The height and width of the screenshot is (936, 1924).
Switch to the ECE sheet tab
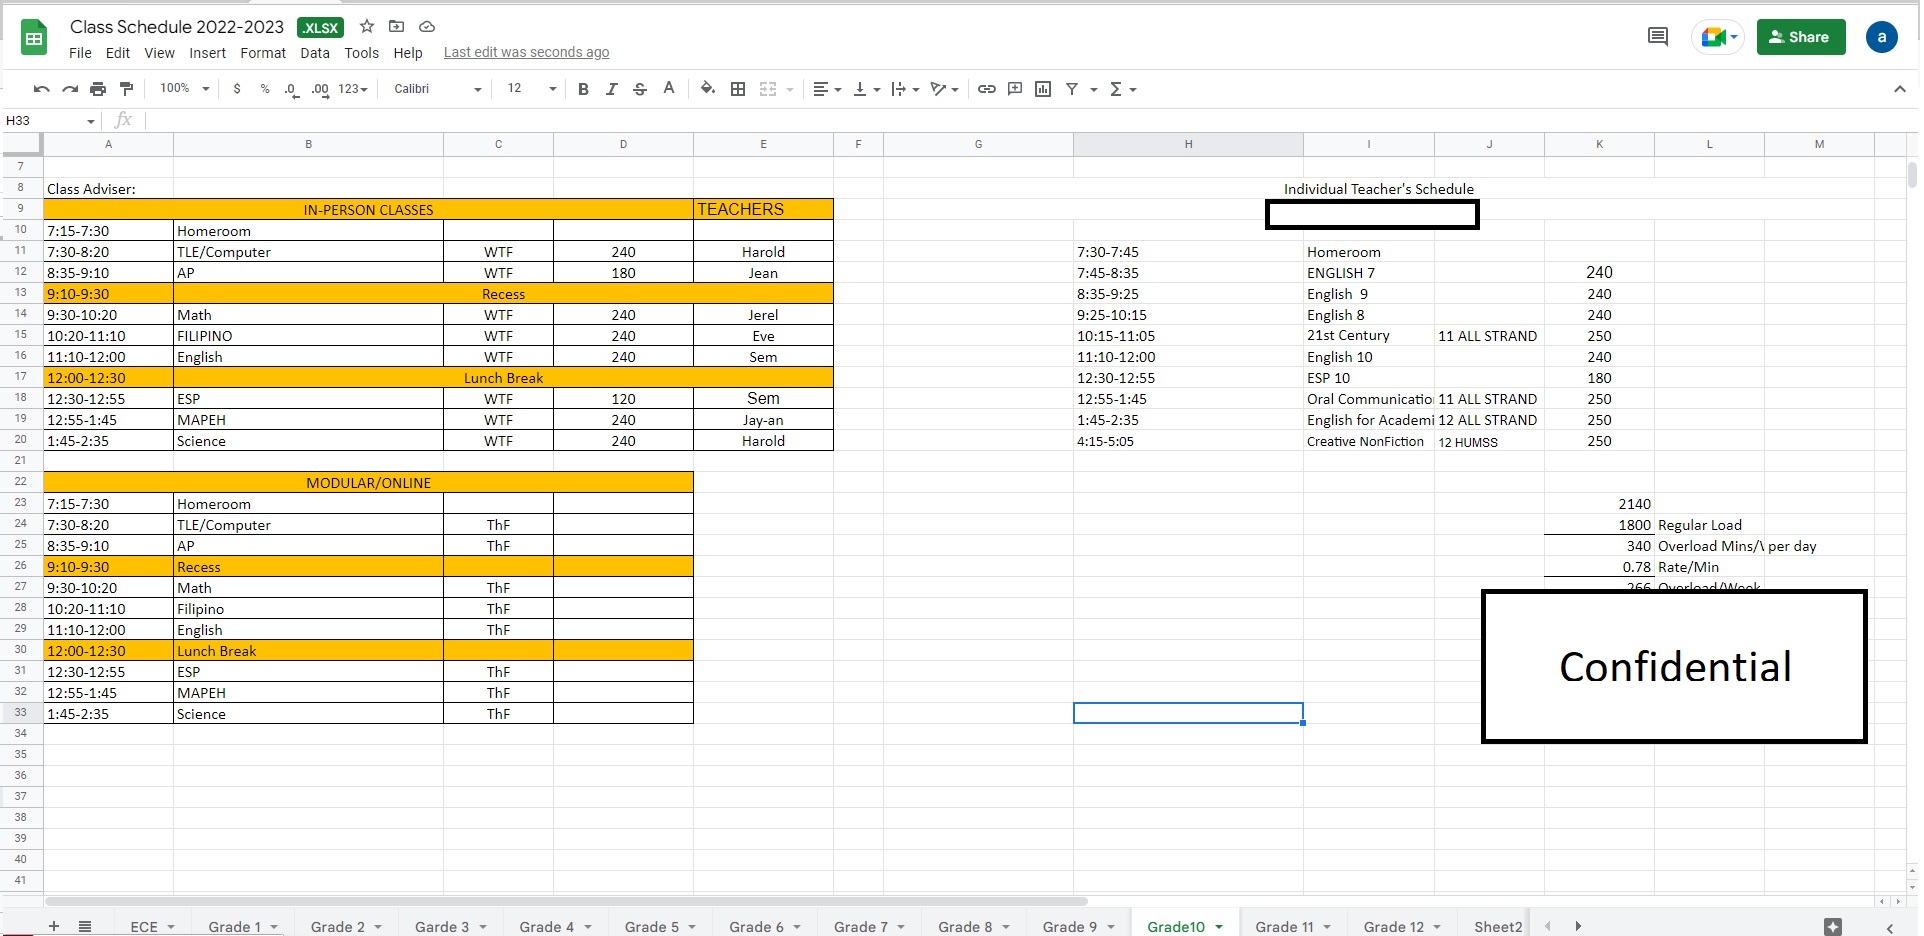point(144,927)
